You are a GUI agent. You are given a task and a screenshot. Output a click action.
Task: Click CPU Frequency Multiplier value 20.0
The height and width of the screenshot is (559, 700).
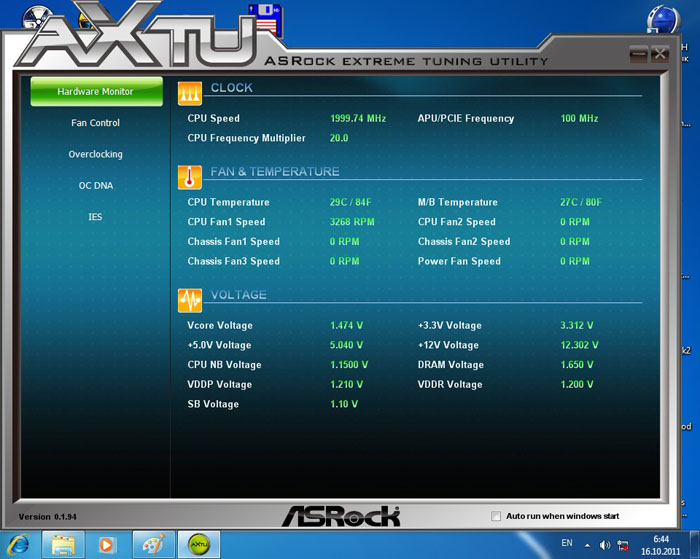(339, 138)
